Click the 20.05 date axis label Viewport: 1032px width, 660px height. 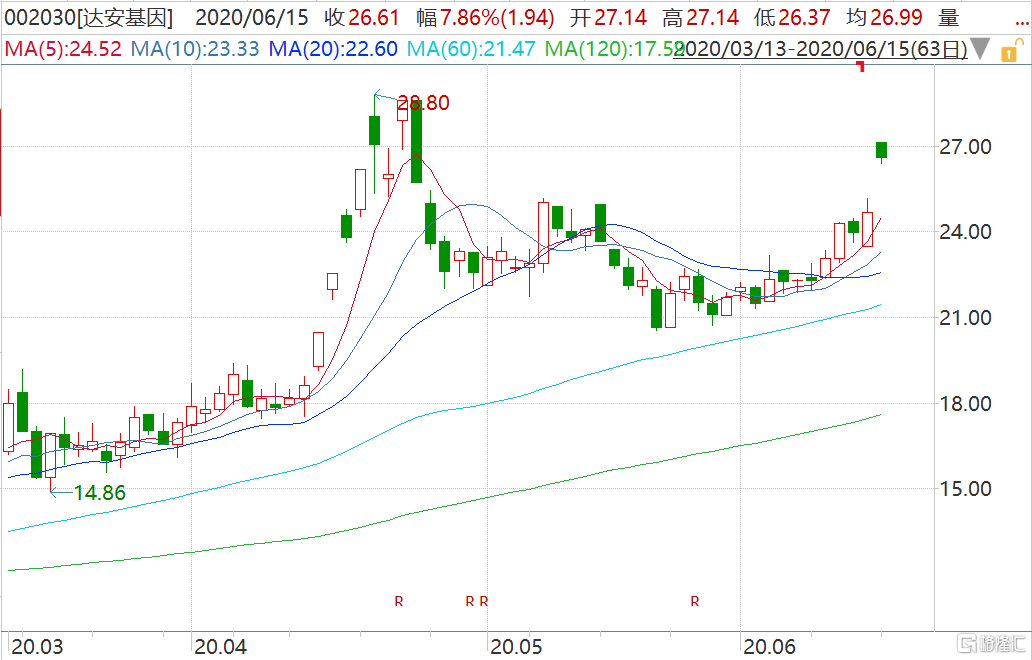pyautogui.click(x=517, y=646)
